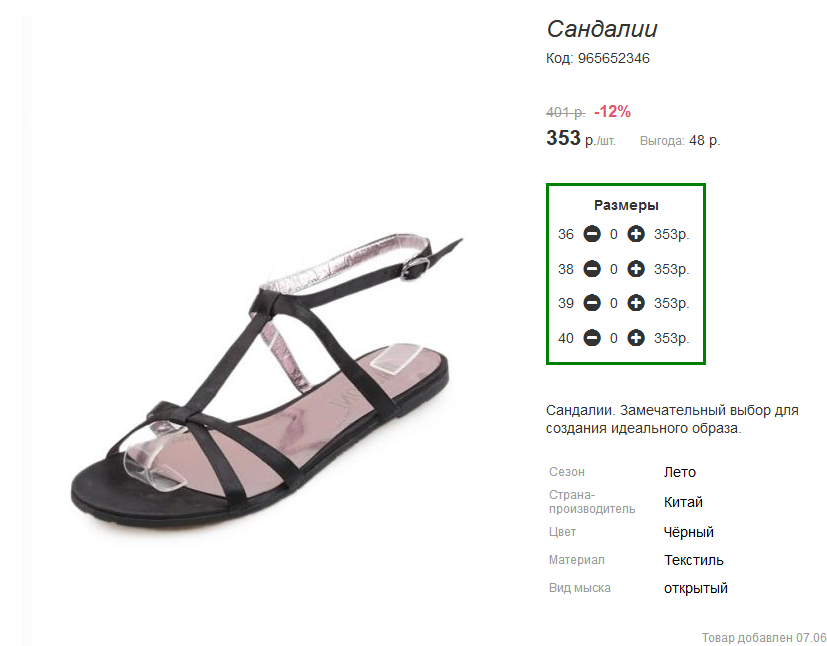This screenshot has width=827, height=646.
Task: Click the quantity value for size 40
Action: tap(614, 339)
